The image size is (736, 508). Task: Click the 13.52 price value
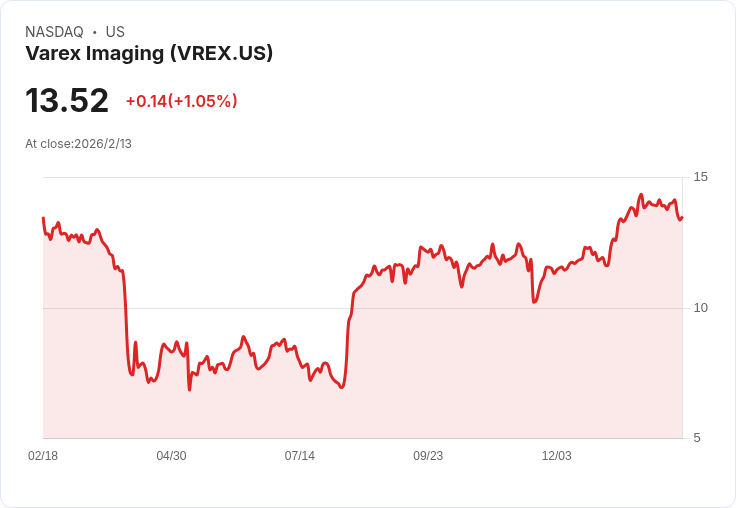[67, 100]
